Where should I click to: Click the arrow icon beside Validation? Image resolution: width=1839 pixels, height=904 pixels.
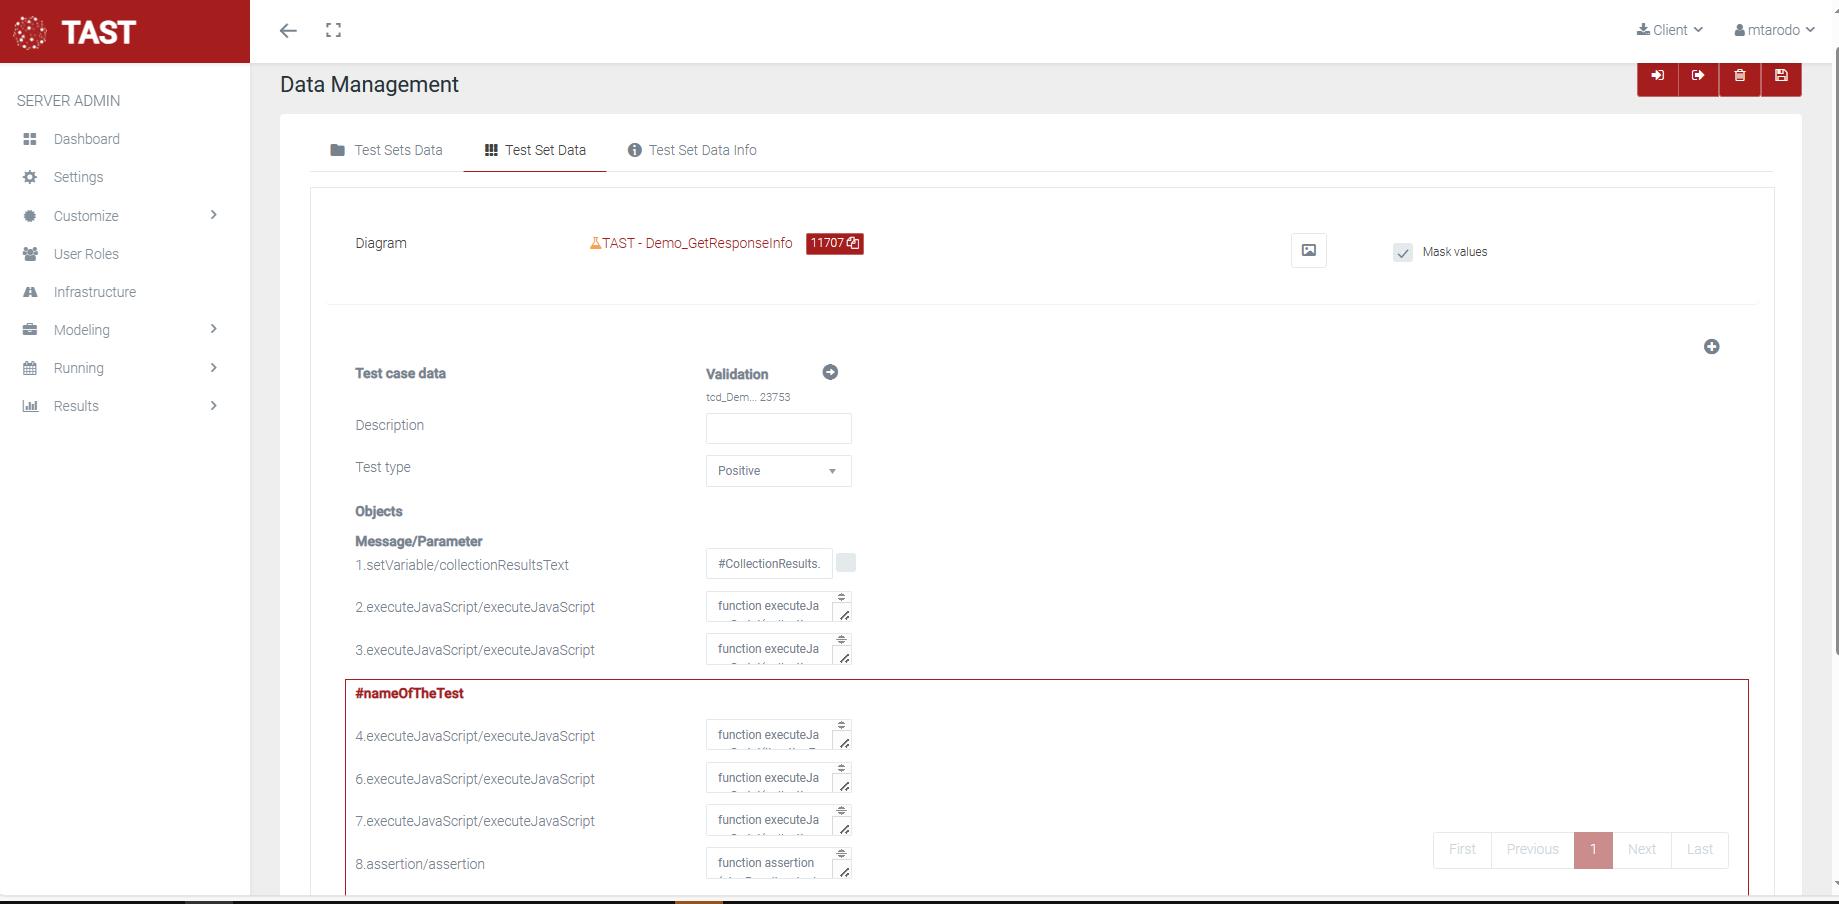pos(830,372)
